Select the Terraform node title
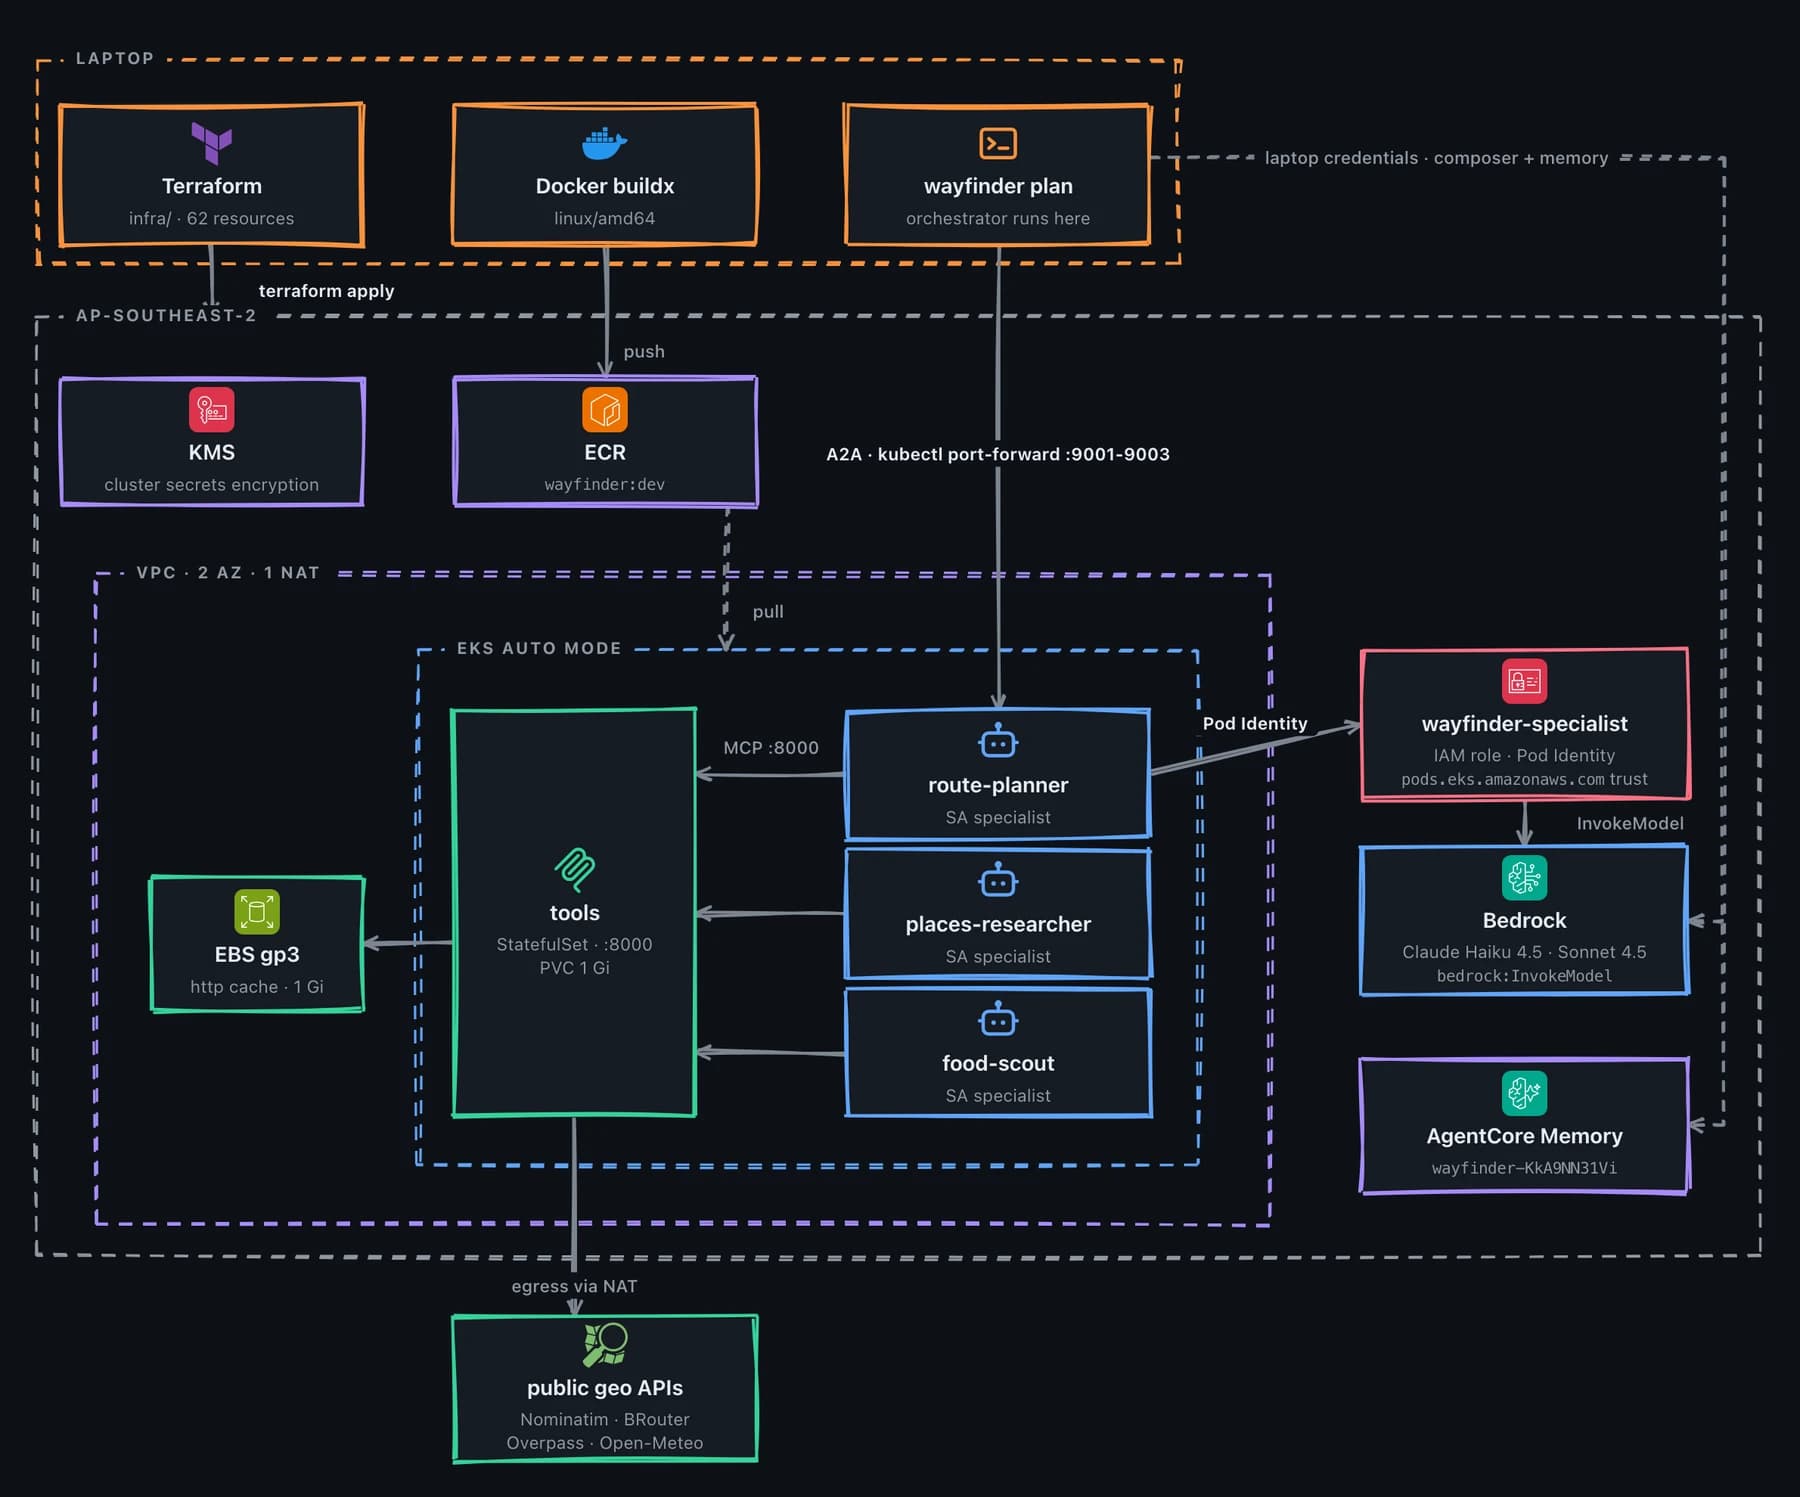 [212, 186]
